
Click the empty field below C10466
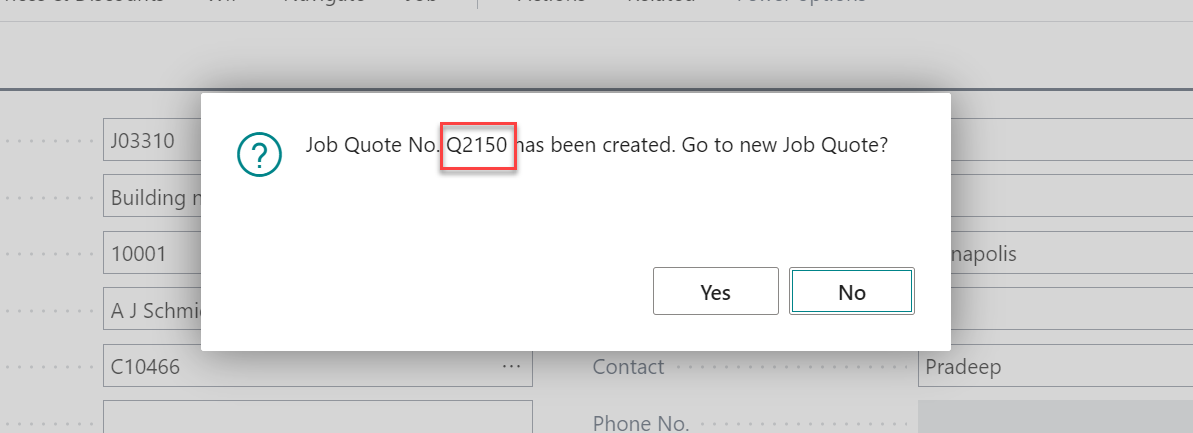[x=317, y=418]
